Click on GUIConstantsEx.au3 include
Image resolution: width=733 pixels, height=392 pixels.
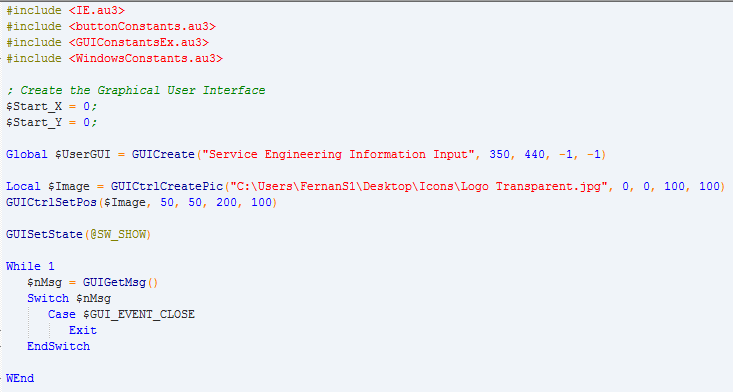[139, 42]
